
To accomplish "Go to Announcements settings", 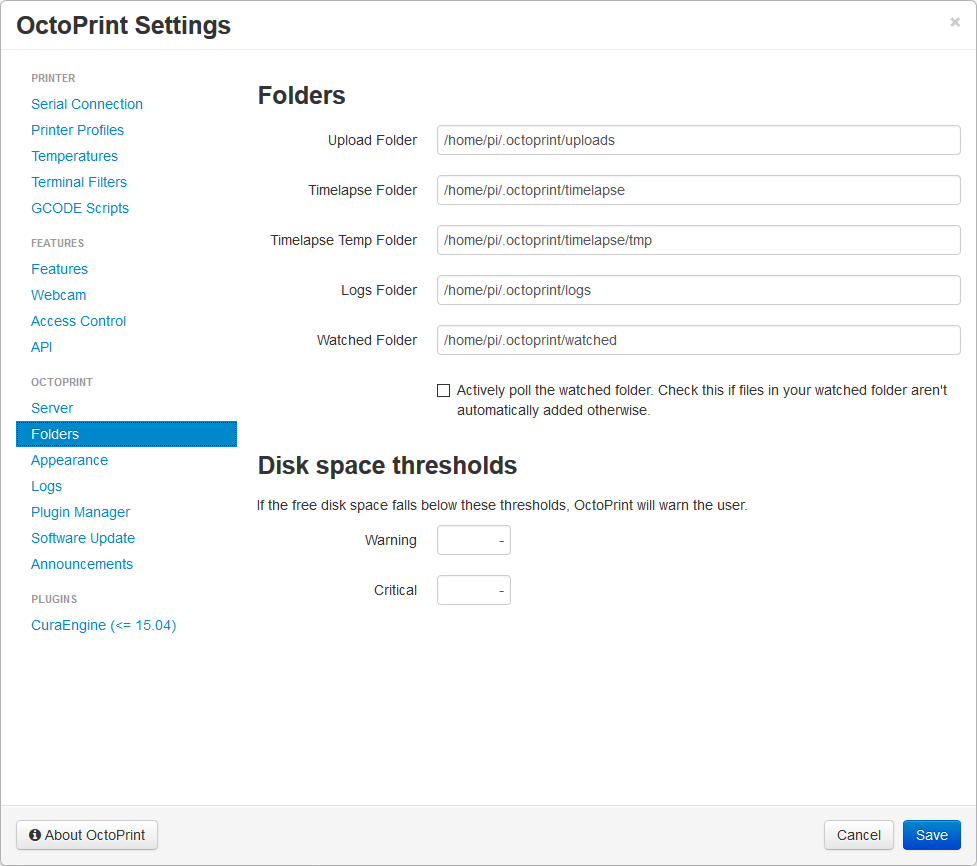I will (x=82, y=564).
